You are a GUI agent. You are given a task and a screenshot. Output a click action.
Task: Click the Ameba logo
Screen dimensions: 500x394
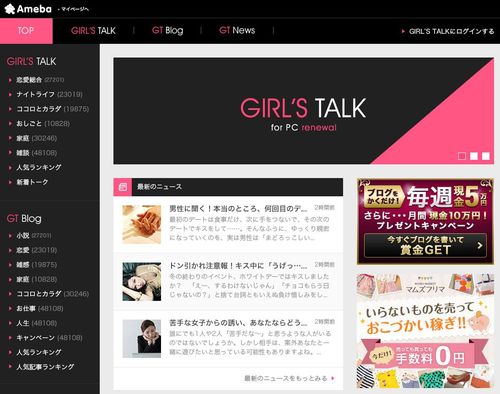pos(28,9)
